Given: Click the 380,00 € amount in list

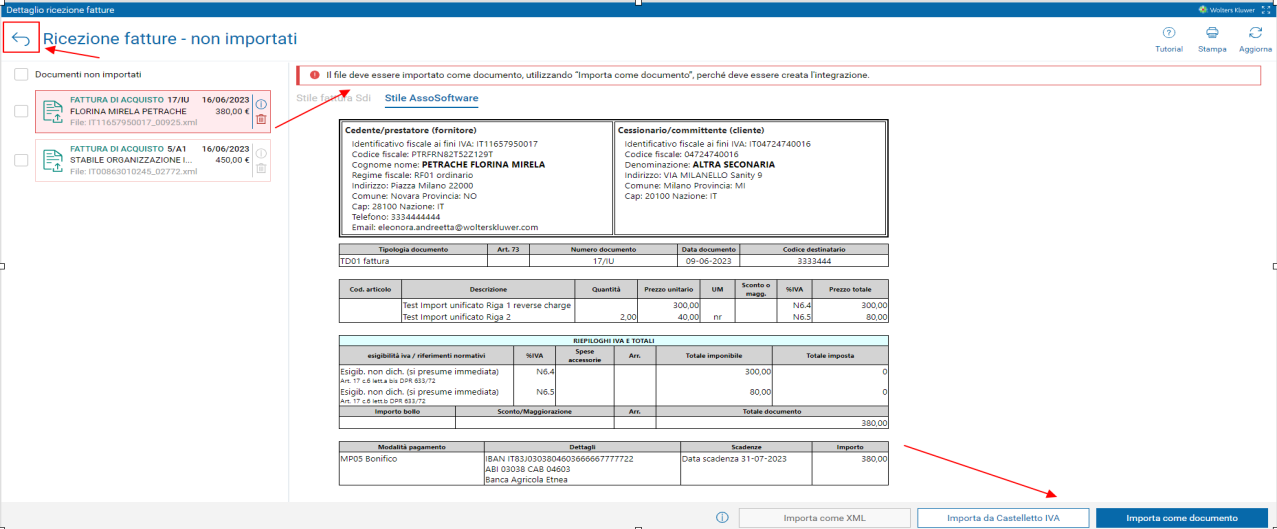Looking at the screenshot, I should 233,111.
